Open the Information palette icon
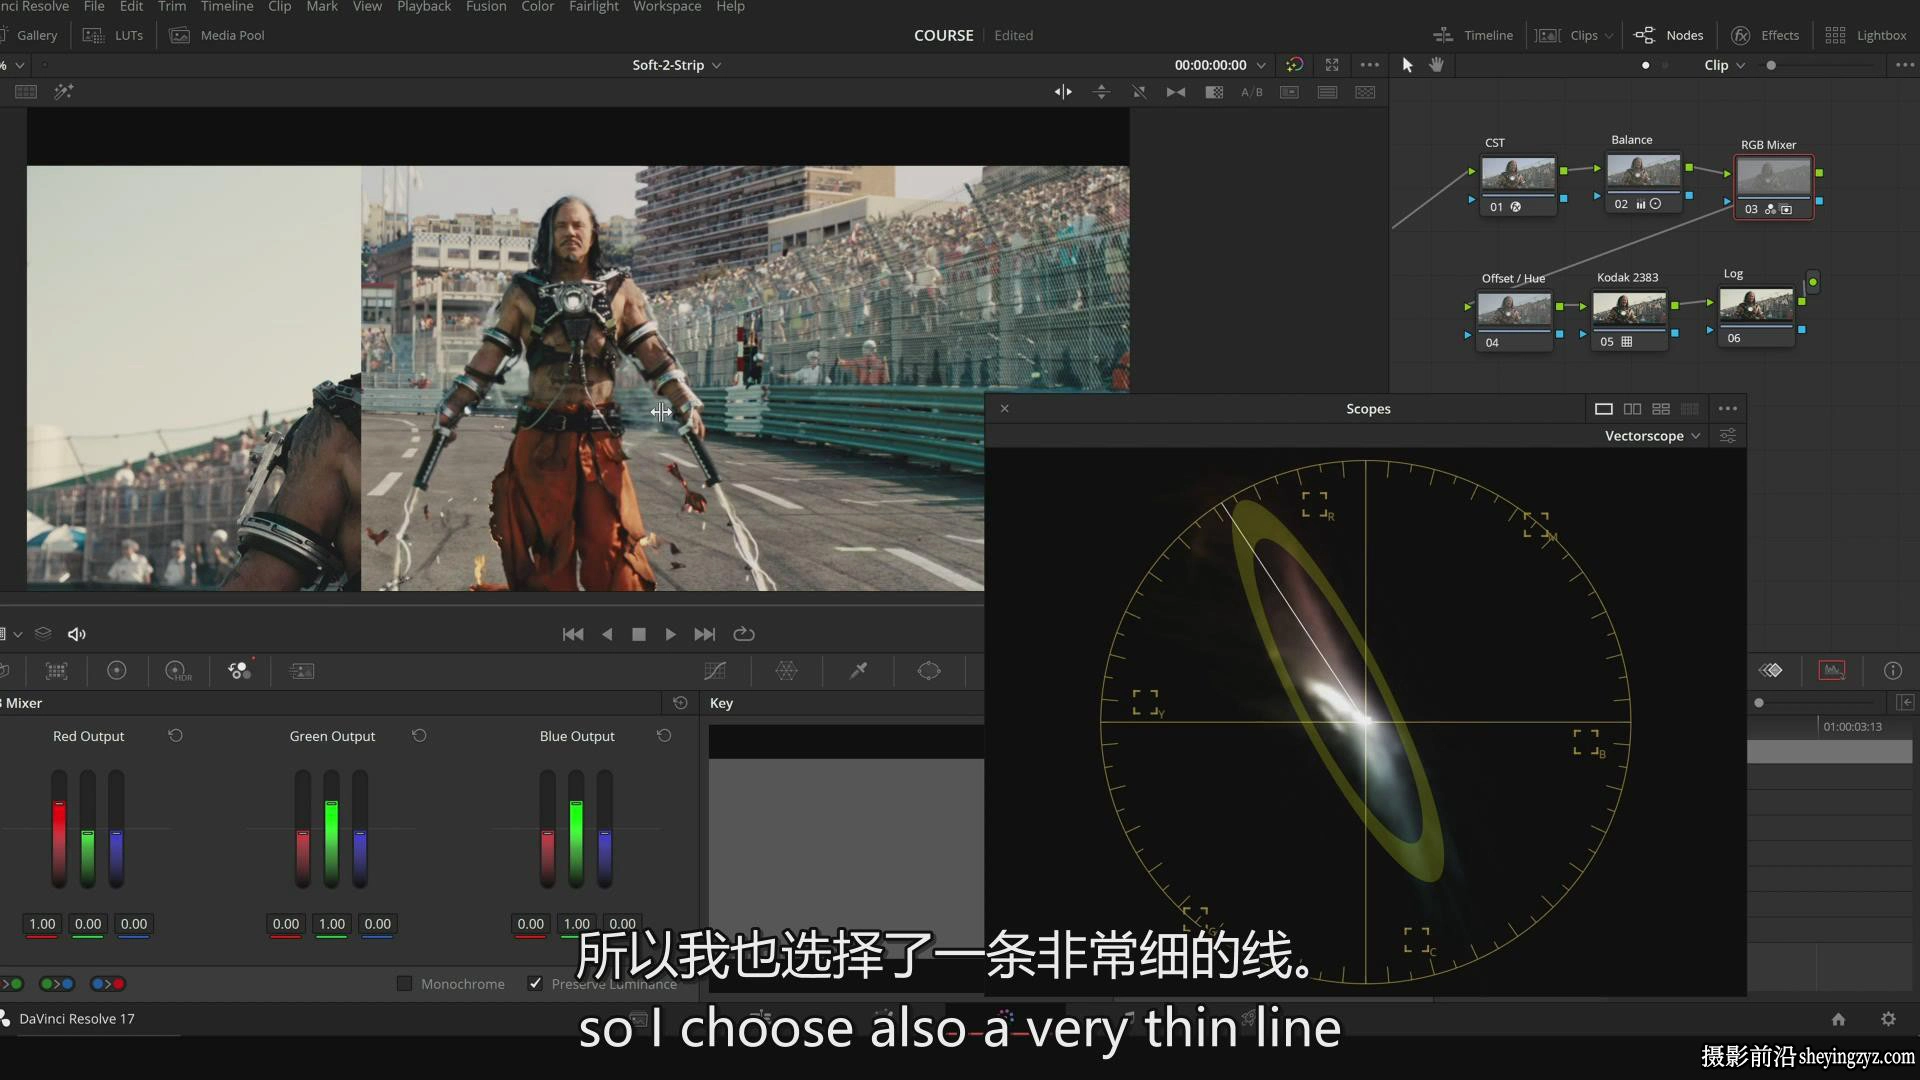 (x=1893, y=671)
